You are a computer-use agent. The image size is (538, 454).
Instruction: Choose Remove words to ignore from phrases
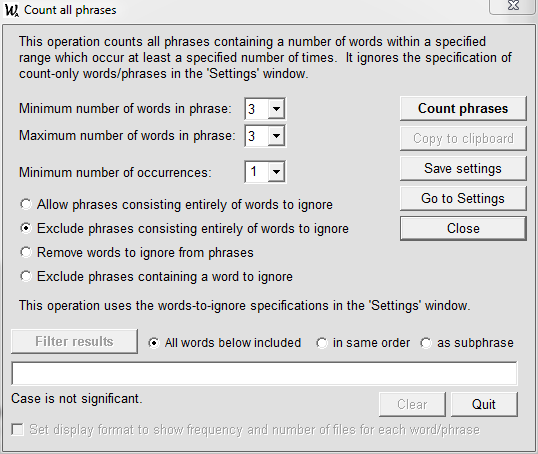(26, 252)
